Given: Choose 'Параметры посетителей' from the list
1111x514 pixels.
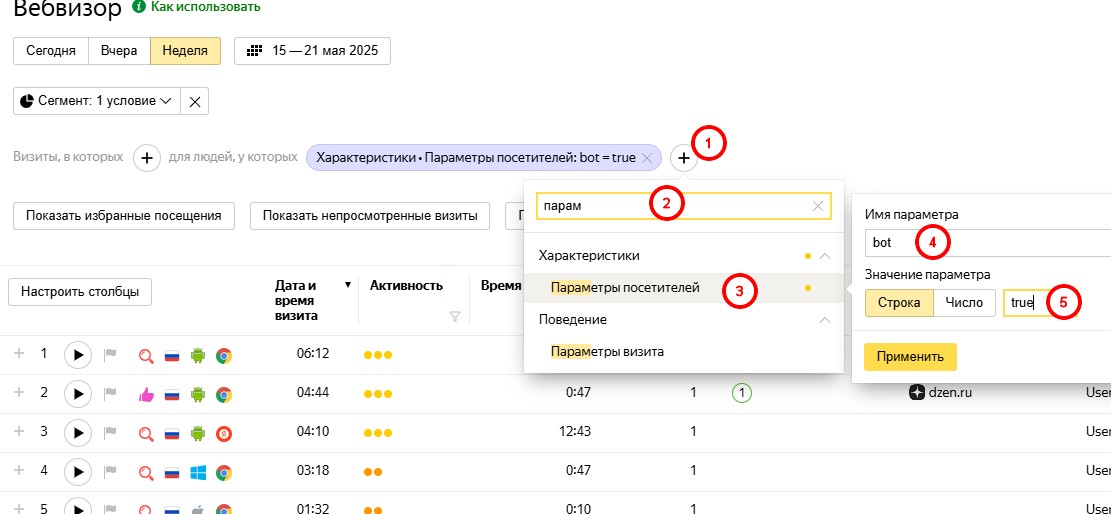Looking at the screenshot, I should click(x=684, y=288).
